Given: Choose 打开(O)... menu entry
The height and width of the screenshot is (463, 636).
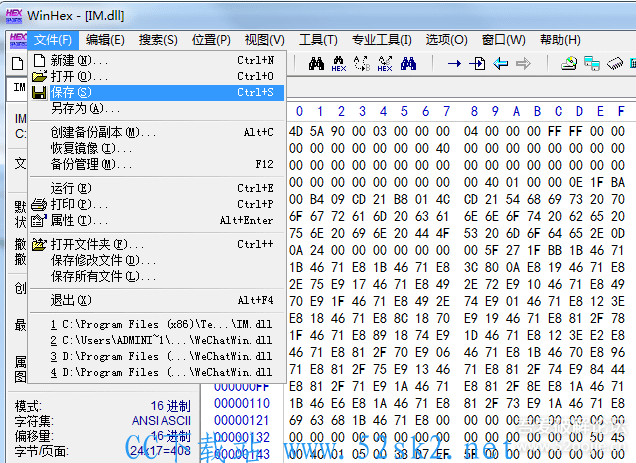Looking at the screenshot, I should pos(157,76).
